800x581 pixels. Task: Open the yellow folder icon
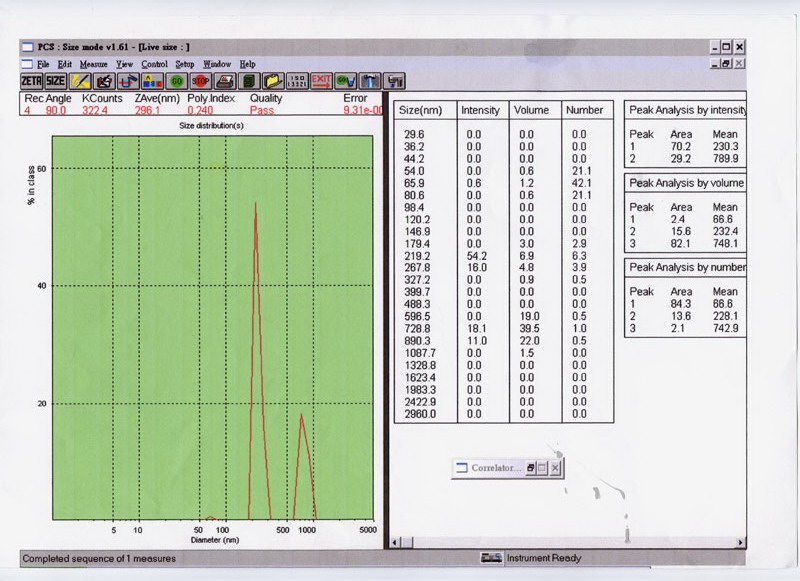[273, 80]
